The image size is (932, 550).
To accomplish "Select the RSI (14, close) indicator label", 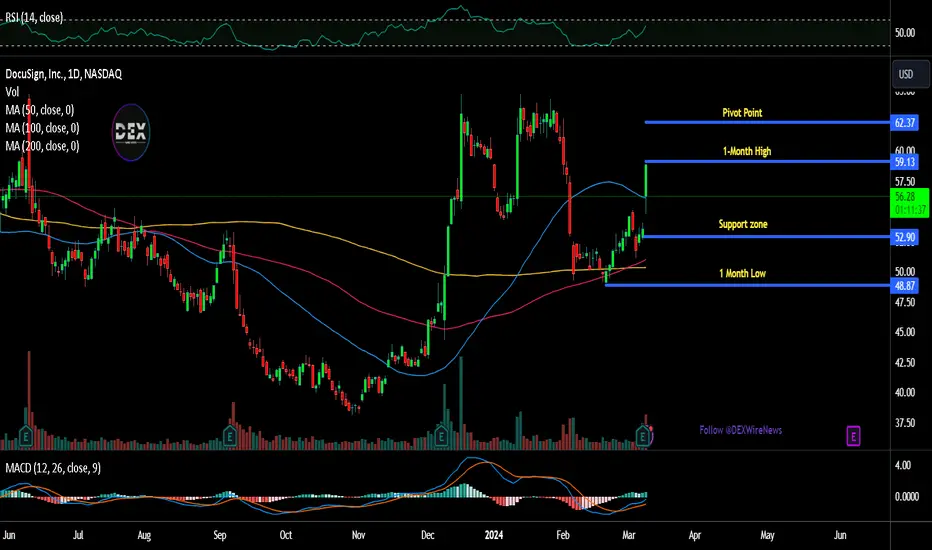I will click(x=34, y=18).
